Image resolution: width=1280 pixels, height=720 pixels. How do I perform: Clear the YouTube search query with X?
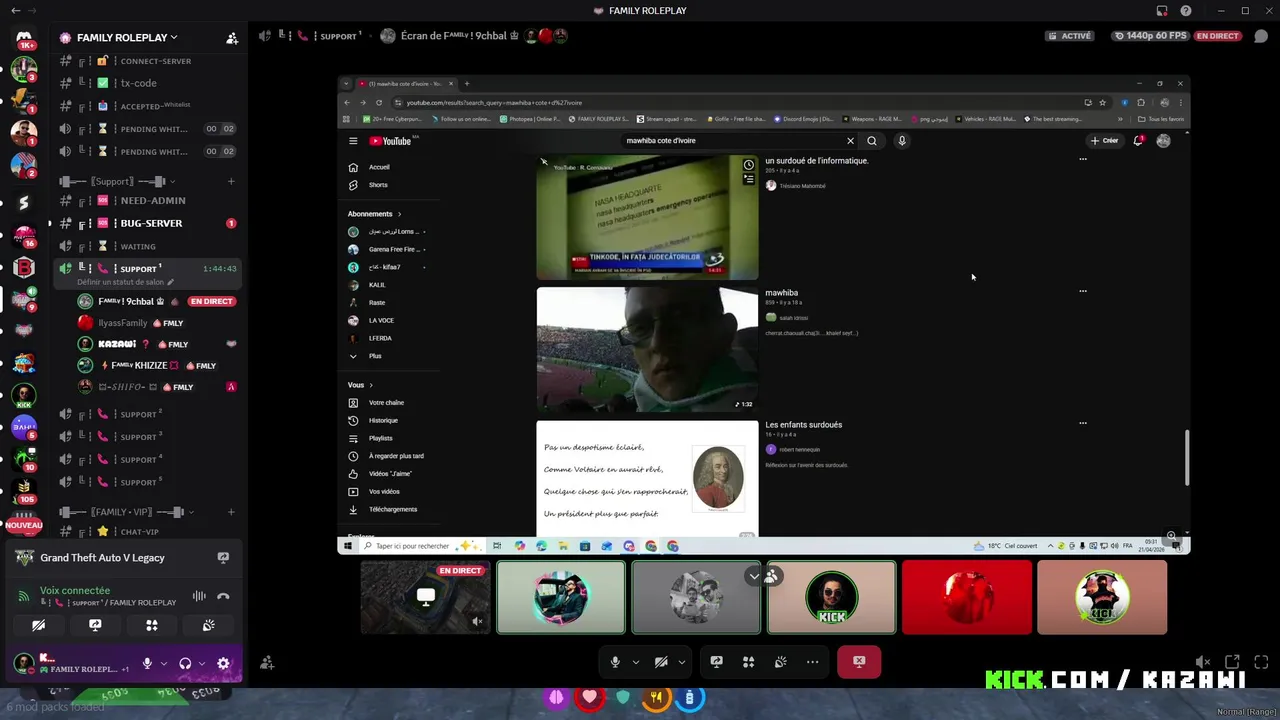click(850, 141)
